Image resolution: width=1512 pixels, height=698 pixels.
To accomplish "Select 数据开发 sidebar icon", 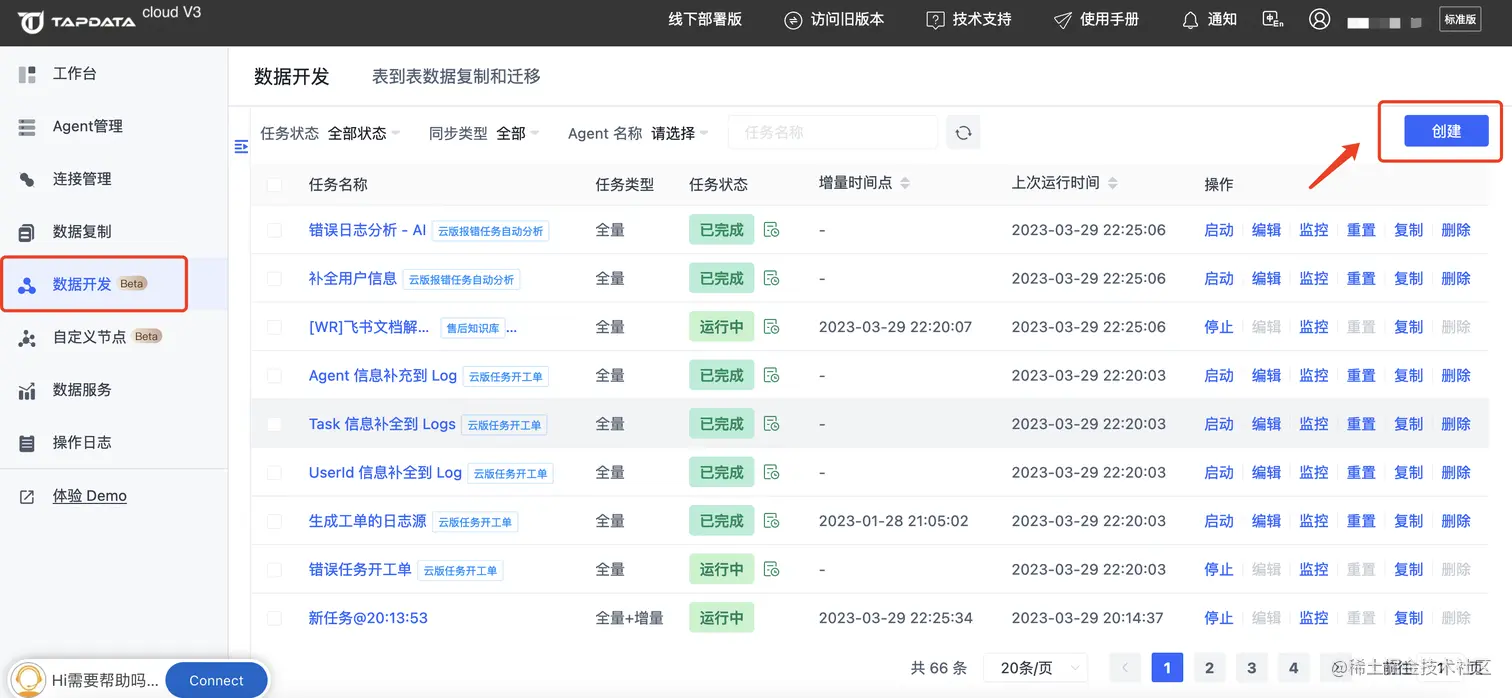I will click(x=27, y=285).
